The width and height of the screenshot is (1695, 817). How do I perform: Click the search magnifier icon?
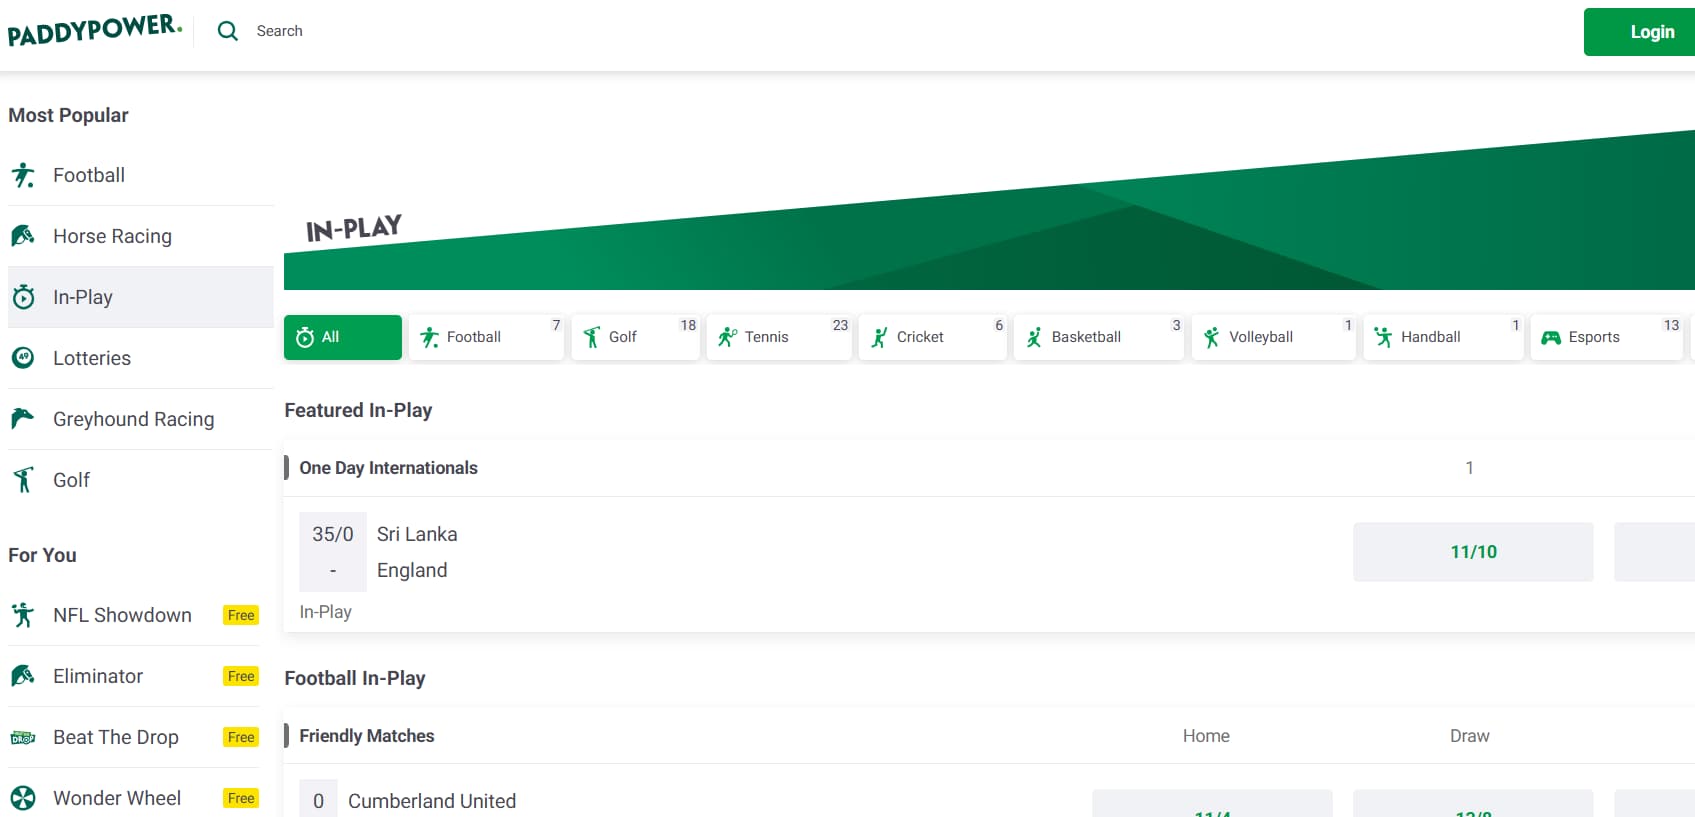click(228, 31)
